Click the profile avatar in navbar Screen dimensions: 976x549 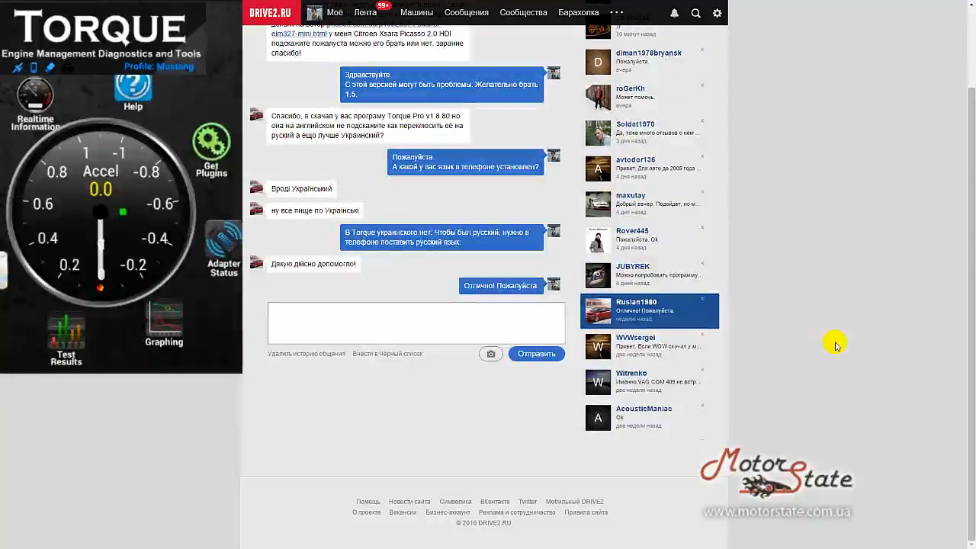tap(314, 12)
